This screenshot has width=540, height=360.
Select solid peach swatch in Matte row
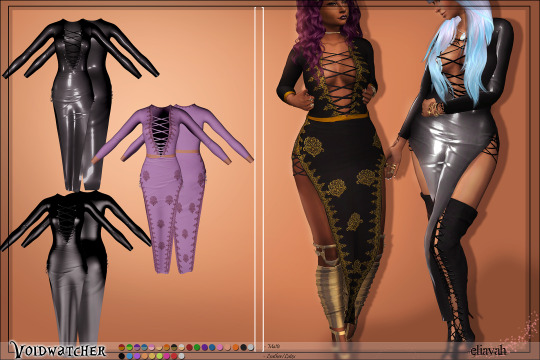click(x=227, y=347)
